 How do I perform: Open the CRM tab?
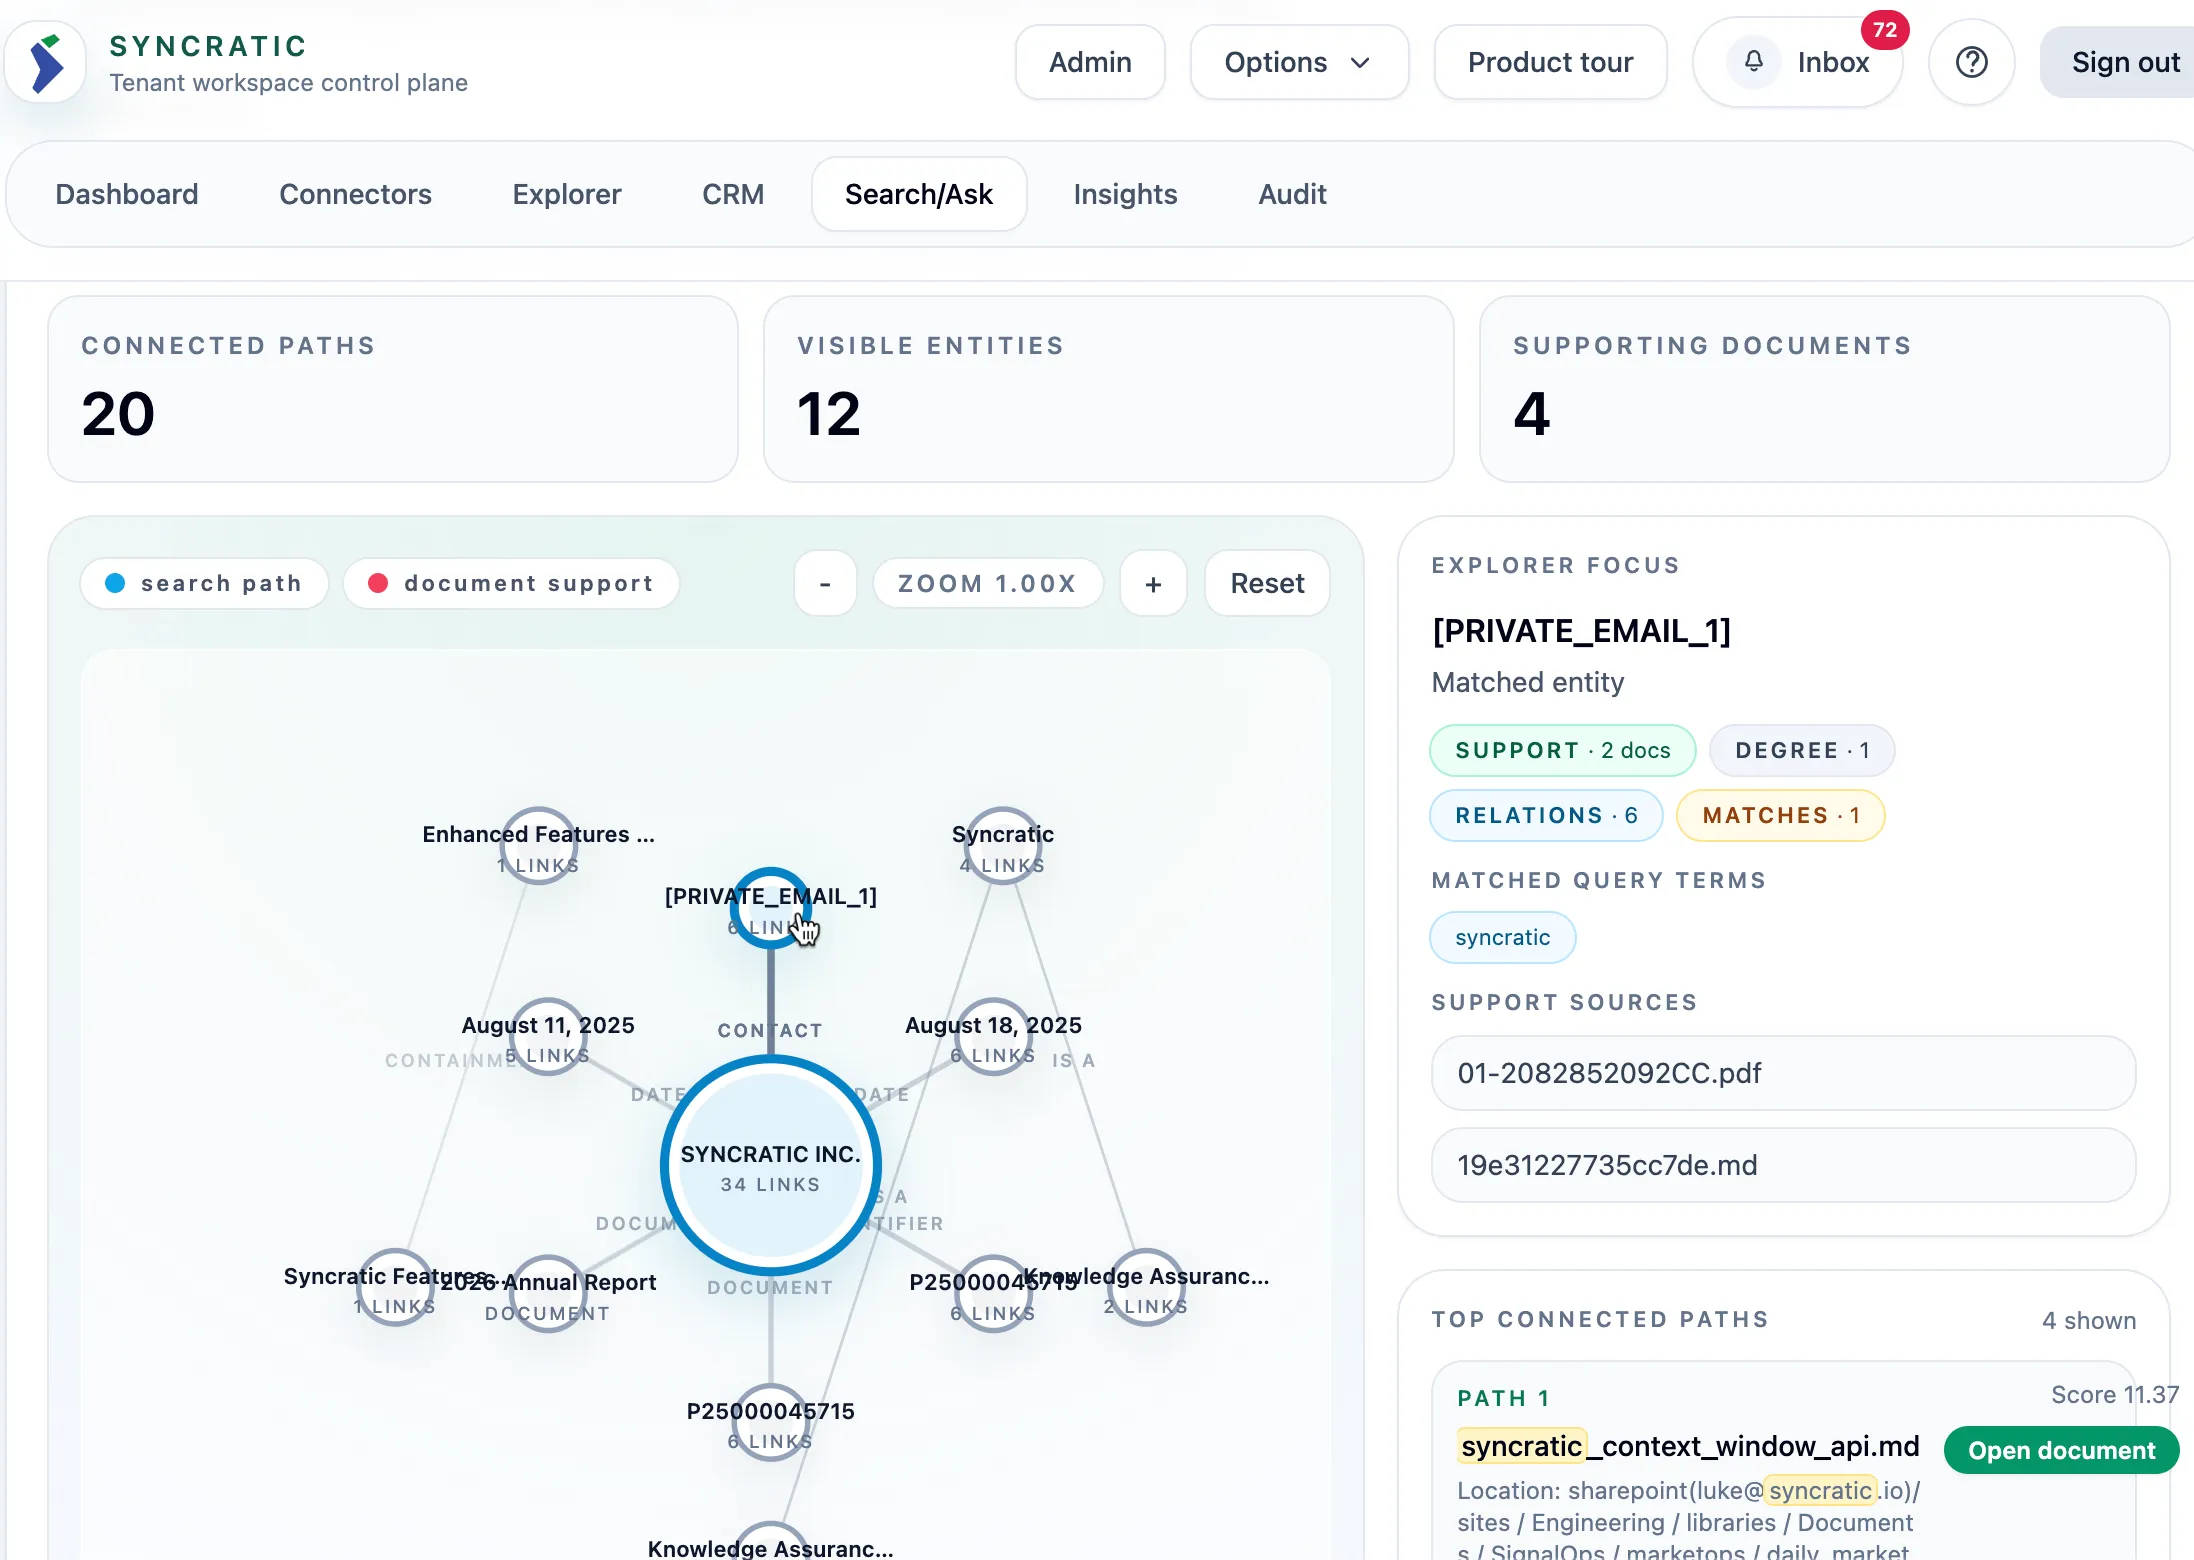(733, 194)
